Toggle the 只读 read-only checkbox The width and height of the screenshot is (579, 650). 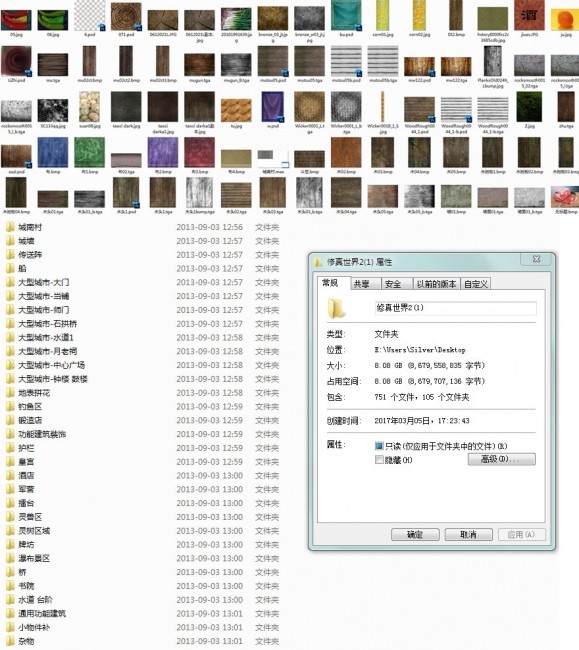click(x=378, y=446)
